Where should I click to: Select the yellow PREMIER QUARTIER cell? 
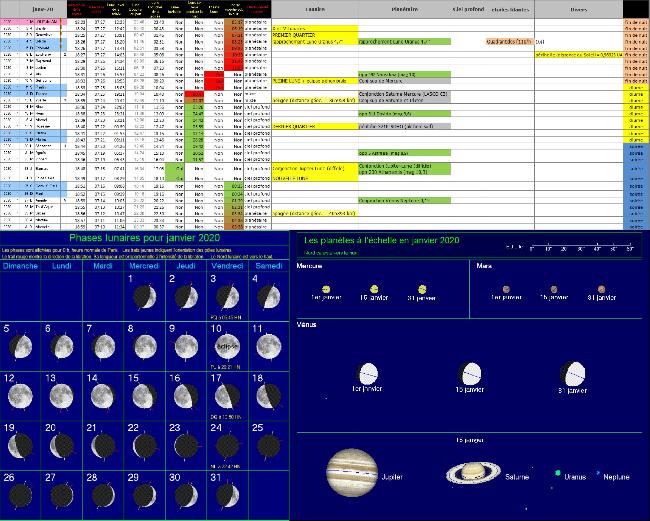click(x=315, y=35)
